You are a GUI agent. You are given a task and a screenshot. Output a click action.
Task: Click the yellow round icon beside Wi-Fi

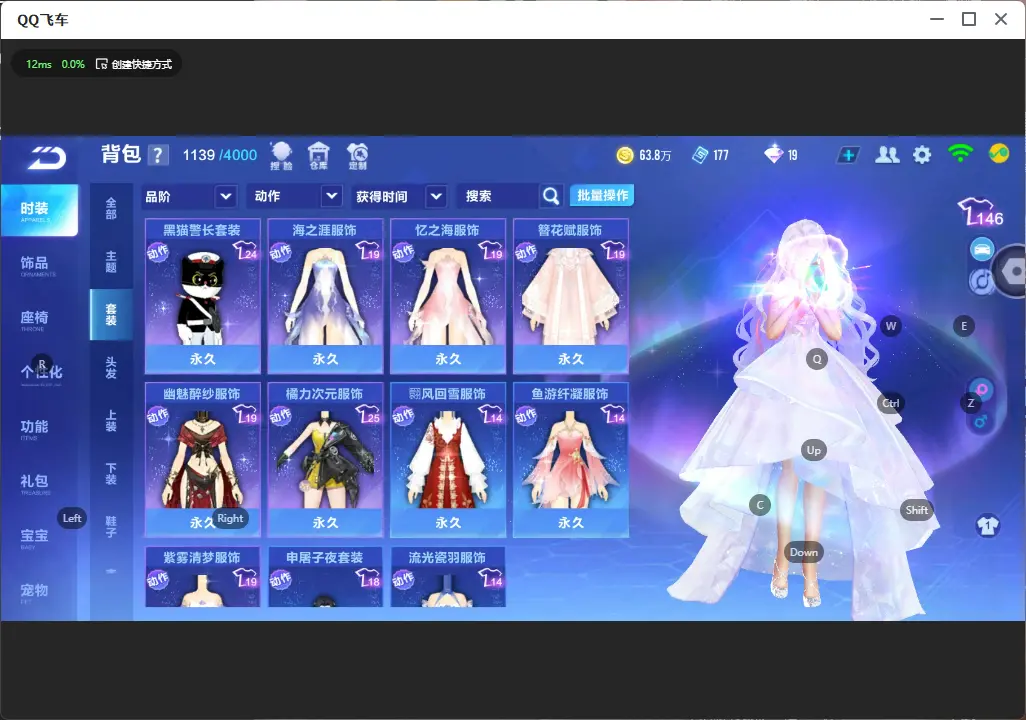[999, 154]
